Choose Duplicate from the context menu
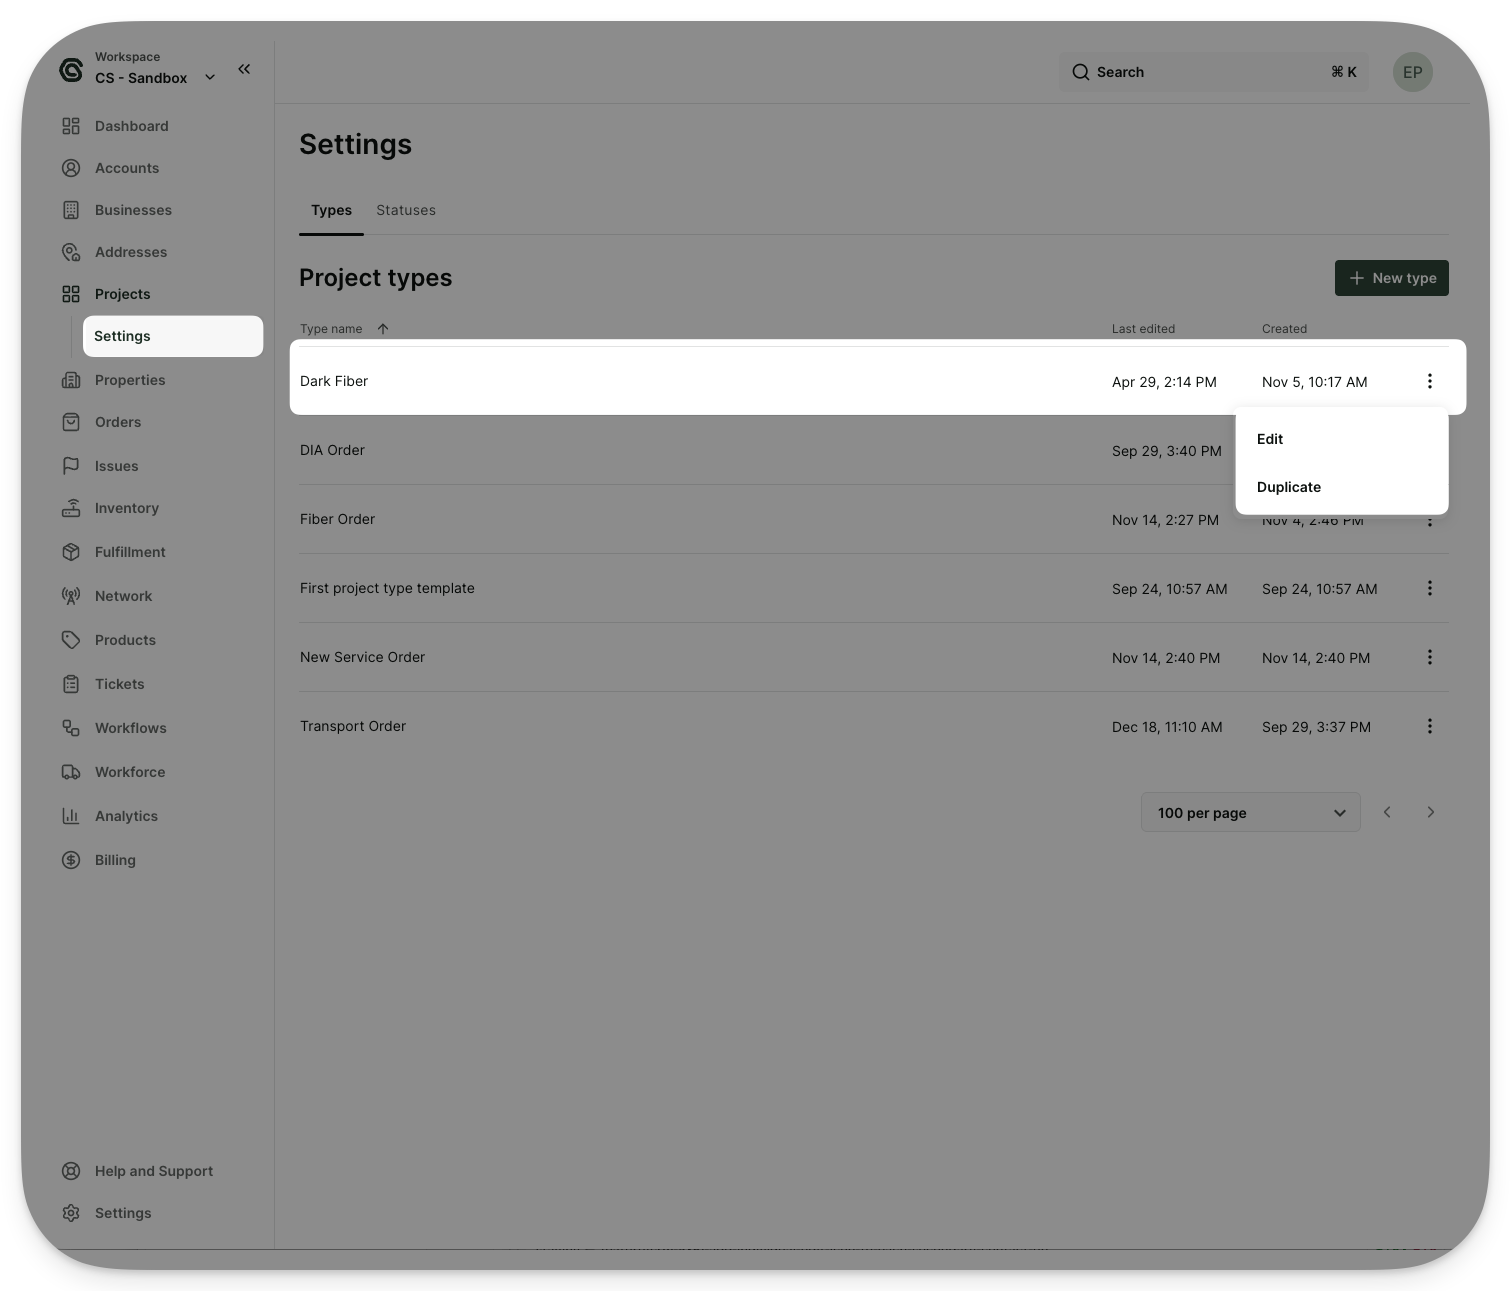The image size is (1511, 1291). 1342,487
